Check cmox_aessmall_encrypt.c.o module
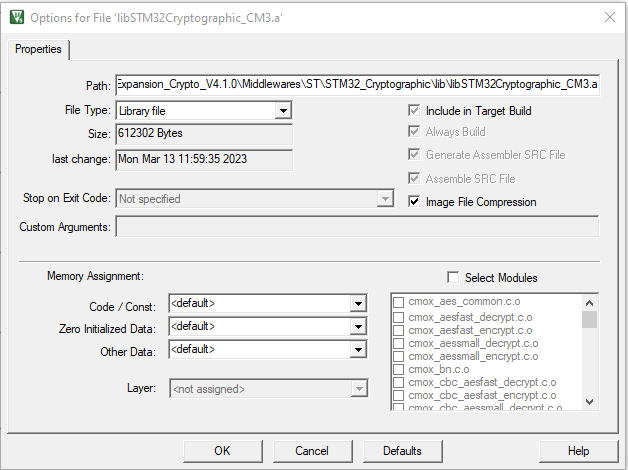628x470 pixels. click(x=399, y=357)
